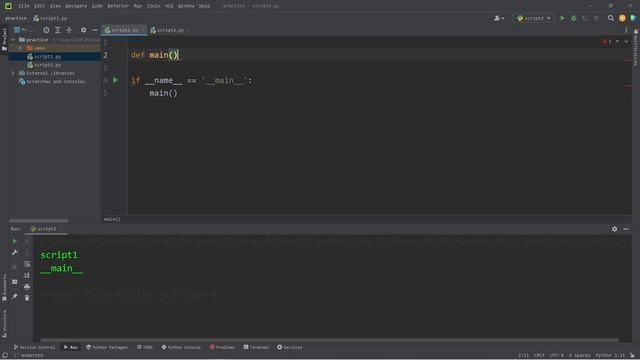Pin the script2 Run tab

point(15,296)
